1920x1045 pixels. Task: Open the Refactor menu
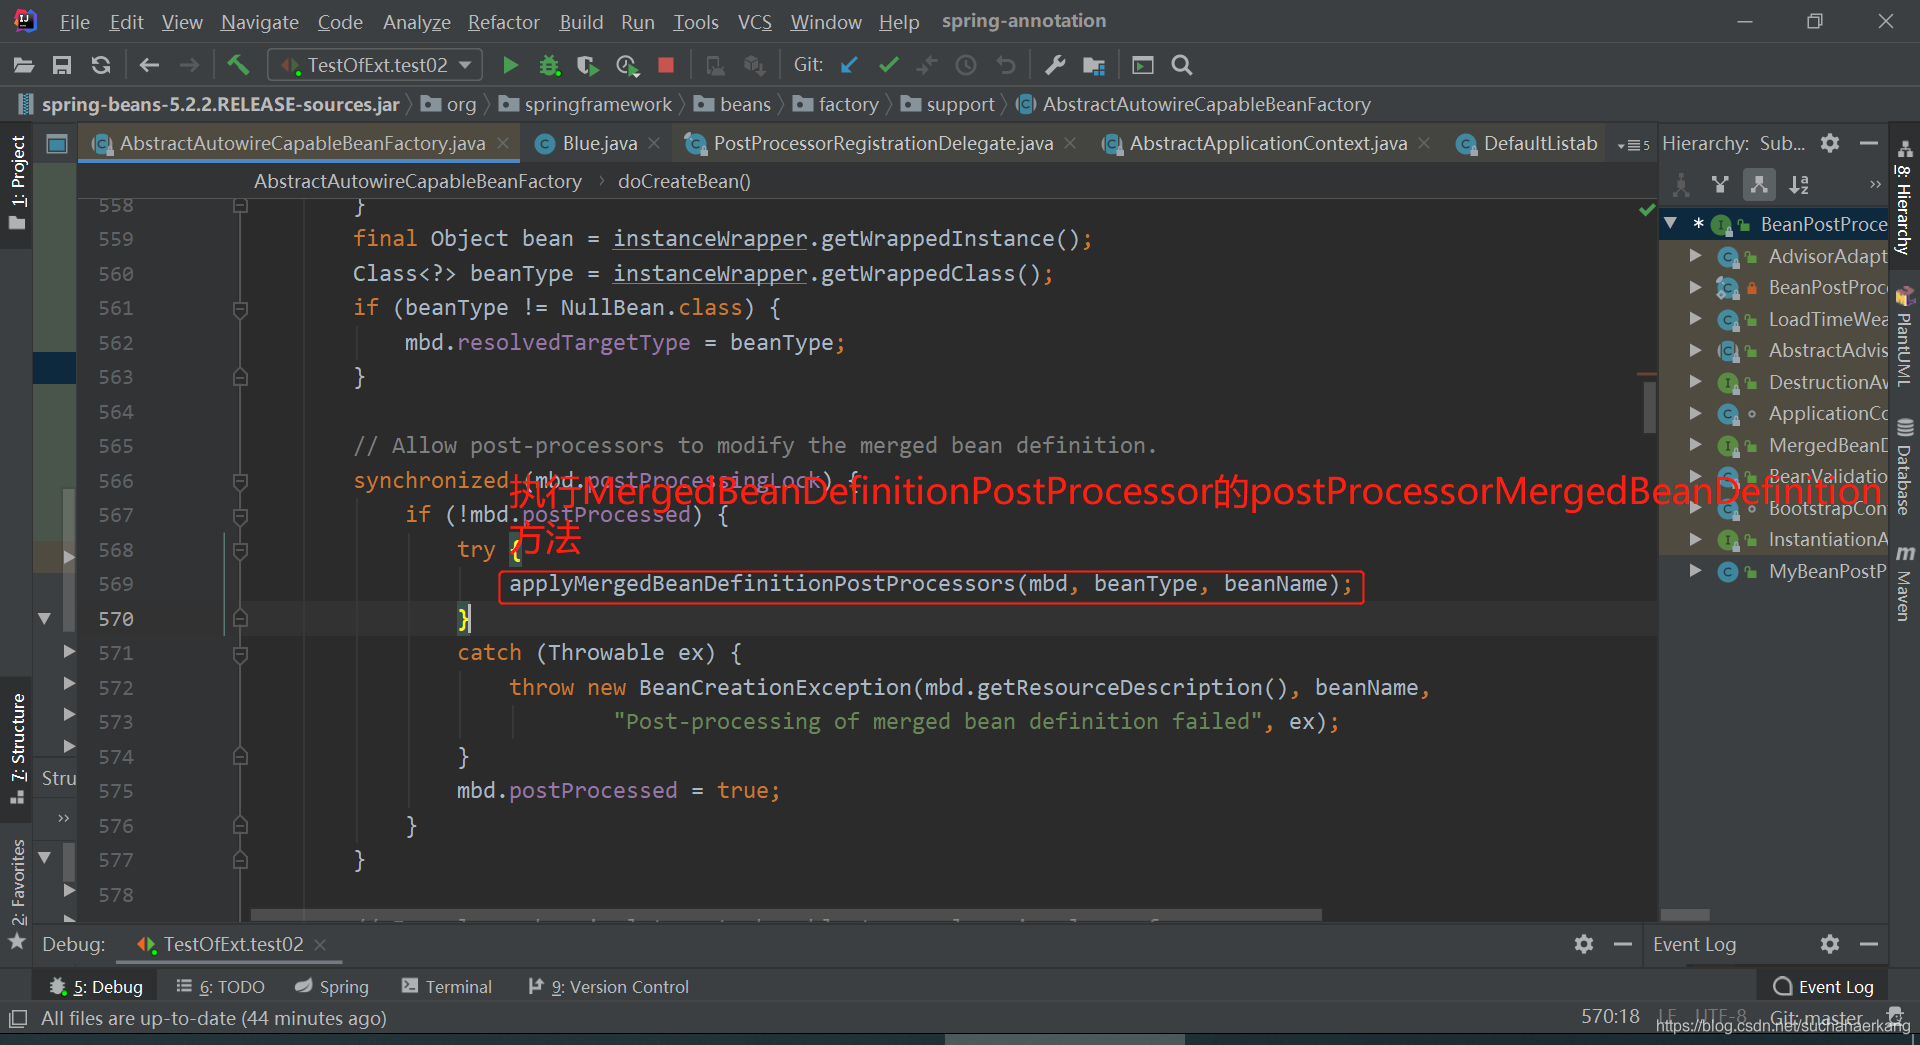[x=503, y=21]
